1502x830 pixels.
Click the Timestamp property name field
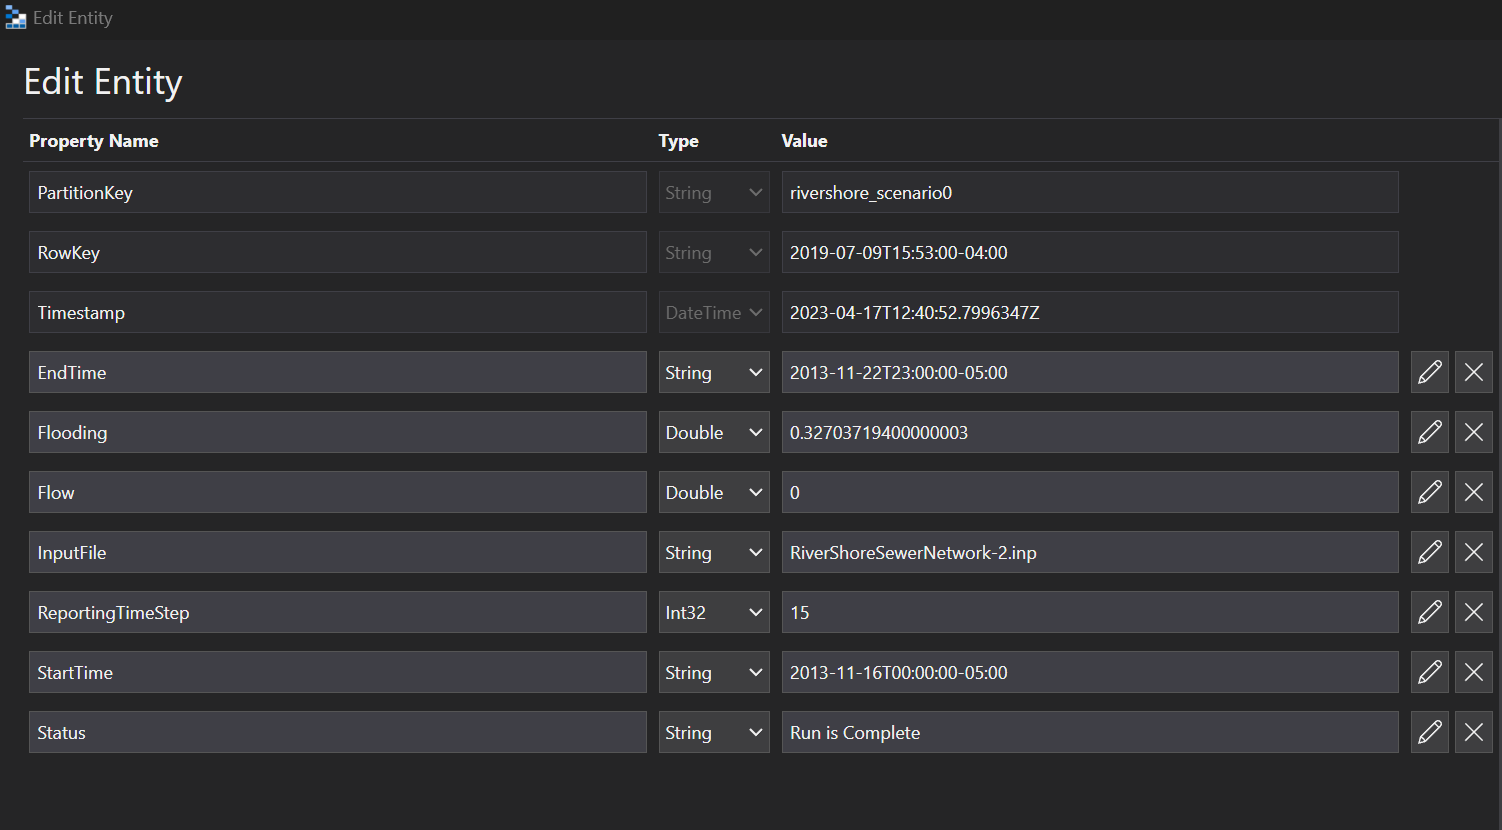(x=338, y=312)
